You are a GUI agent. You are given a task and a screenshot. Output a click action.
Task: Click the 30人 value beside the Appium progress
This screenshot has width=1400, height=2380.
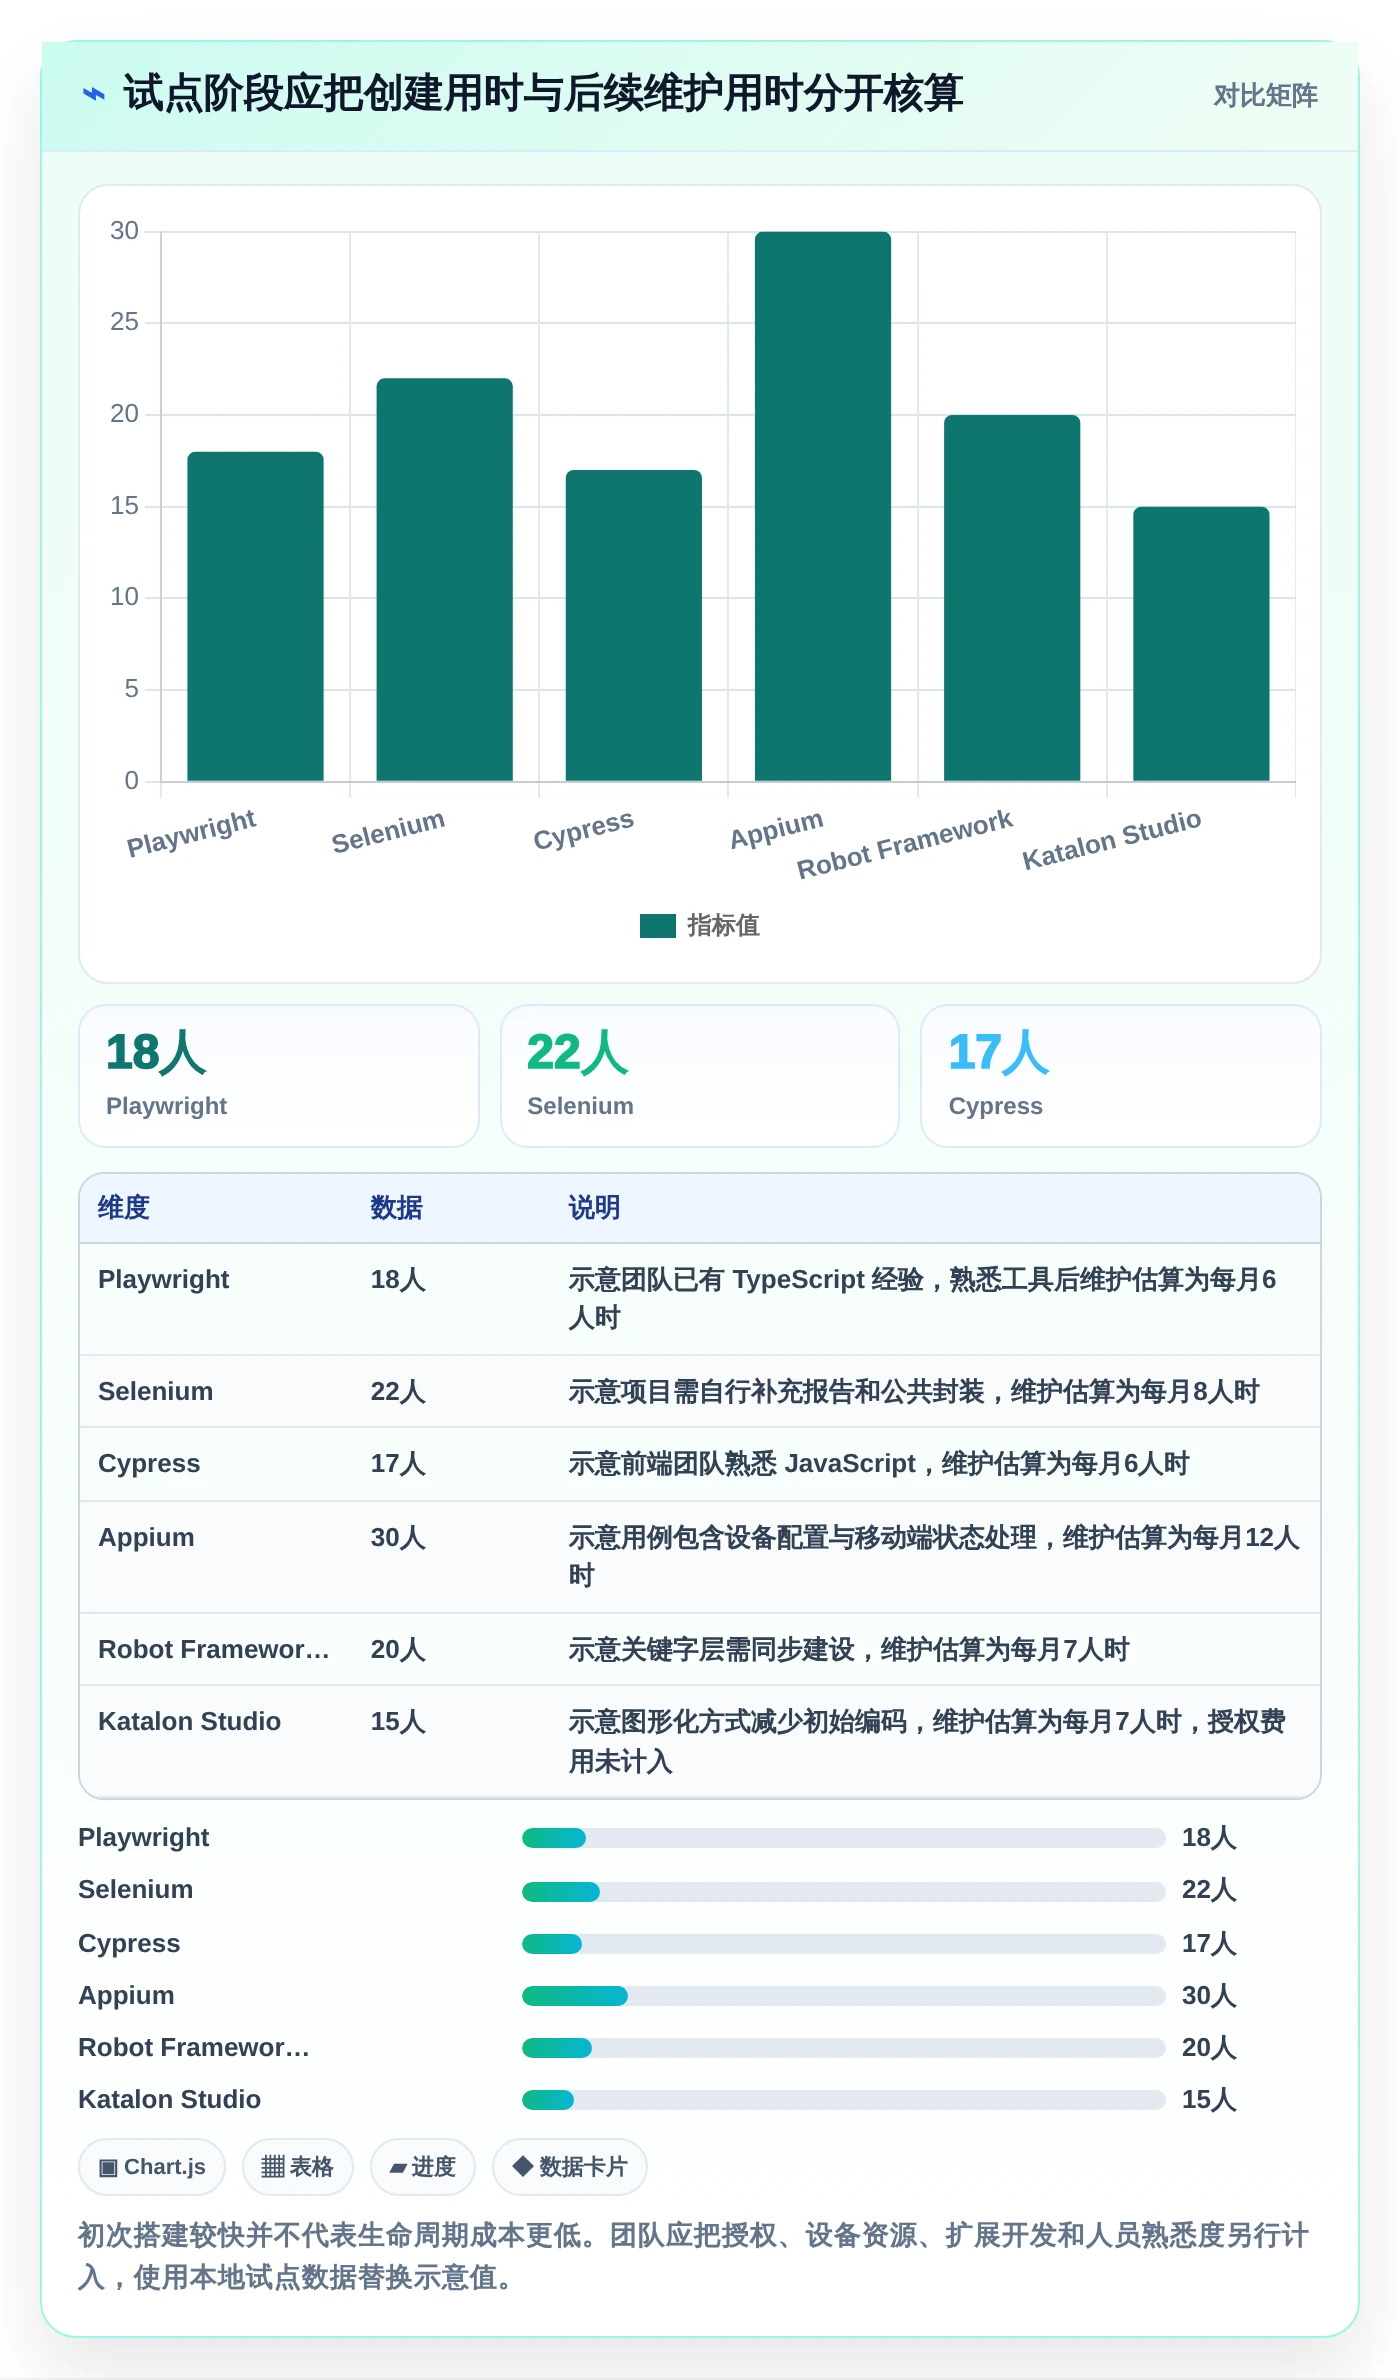1209,1996
